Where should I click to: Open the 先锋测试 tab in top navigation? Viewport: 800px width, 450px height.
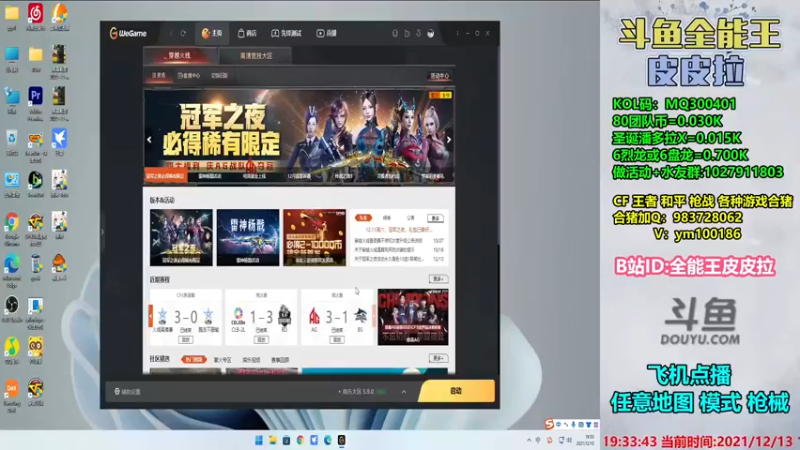[x=286, y=33]
